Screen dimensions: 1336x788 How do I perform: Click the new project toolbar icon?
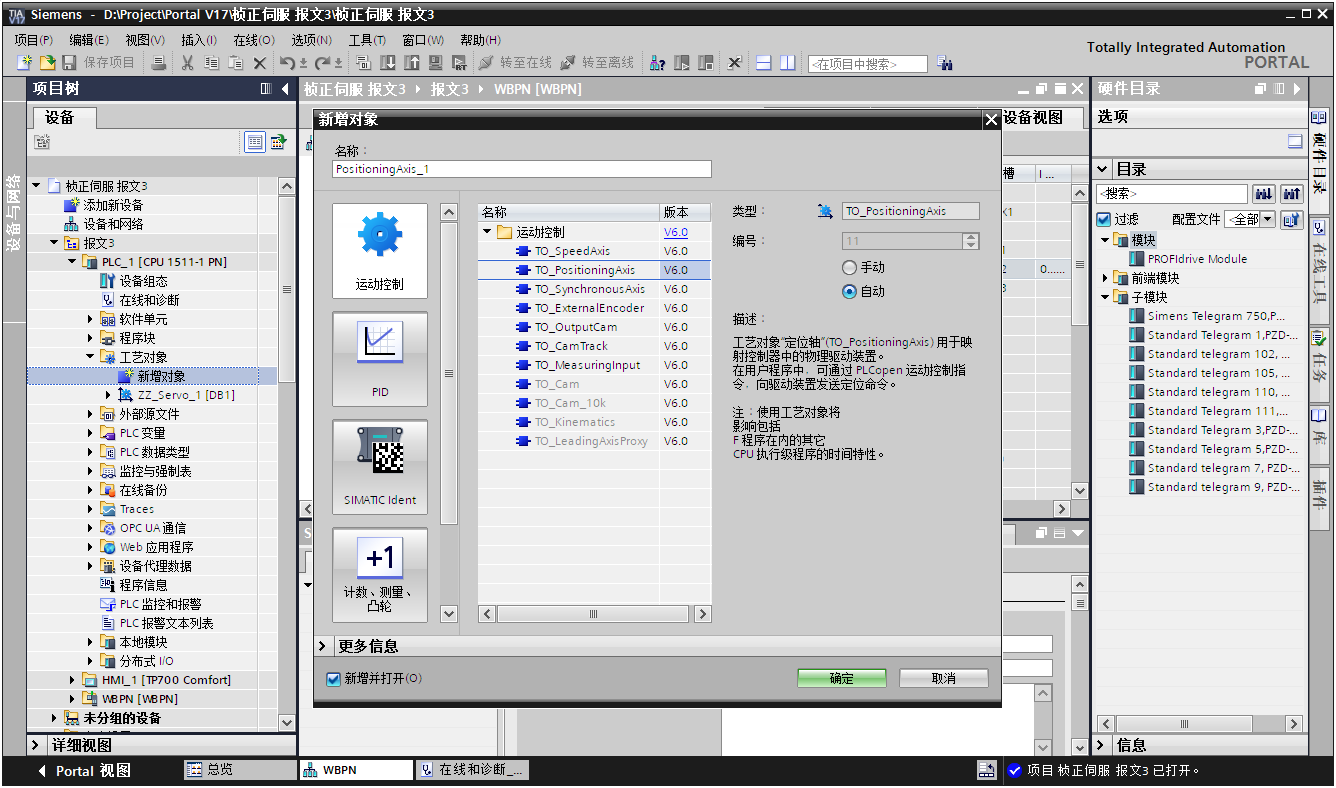(x=26, y=63)
